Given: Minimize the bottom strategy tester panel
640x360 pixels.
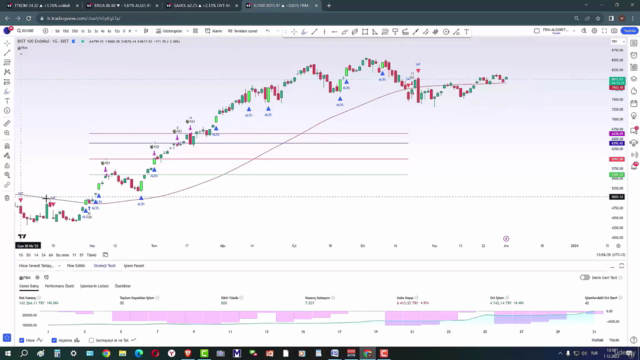Looking at the screenshot, I should coord(612,266).
